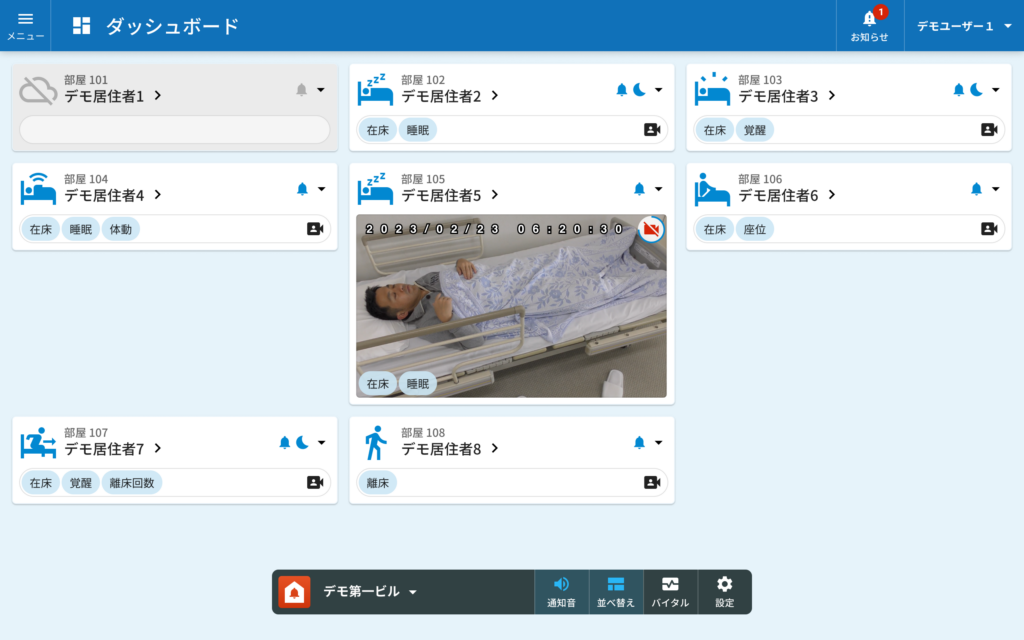Click the home icon for デモ第一ビル
This screenshot has width=1024, height=640.
294,592
